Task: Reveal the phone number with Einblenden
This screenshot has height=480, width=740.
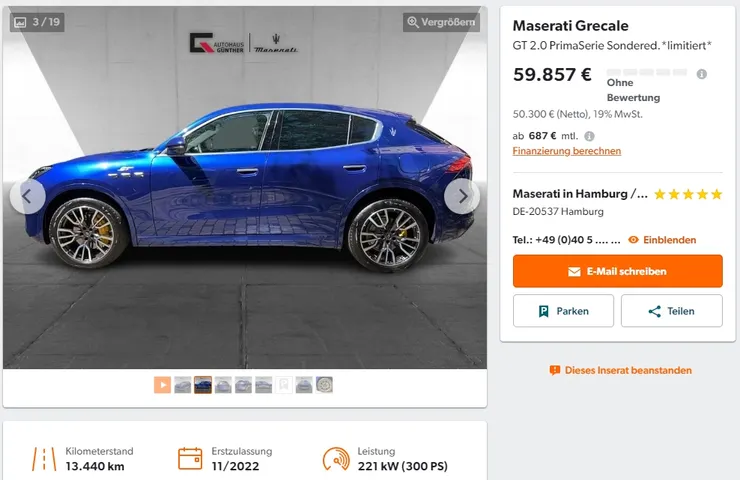Action: click(x=662, y=240)
